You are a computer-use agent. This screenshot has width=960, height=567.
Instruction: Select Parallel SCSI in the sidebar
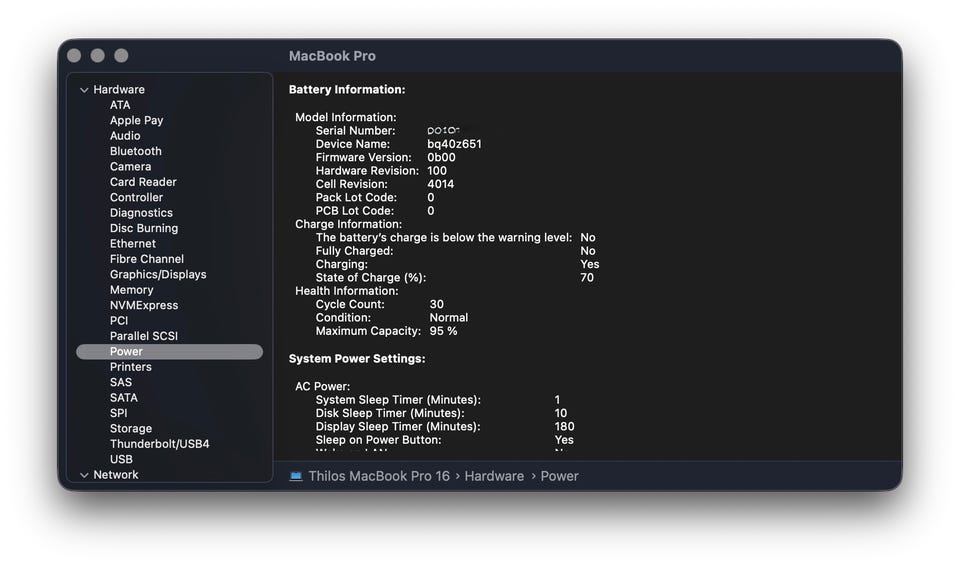click(x=144, y=336)
